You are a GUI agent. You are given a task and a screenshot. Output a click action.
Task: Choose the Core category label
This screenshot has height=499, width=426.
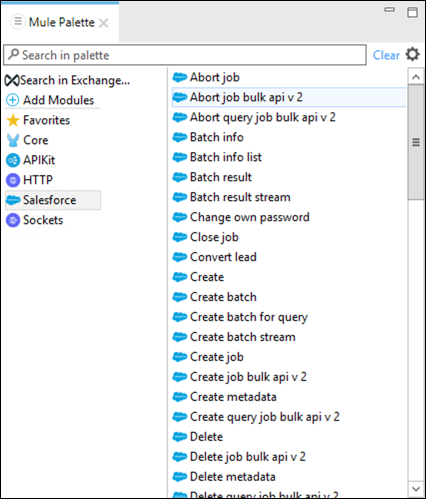click(x=36, y=140)
